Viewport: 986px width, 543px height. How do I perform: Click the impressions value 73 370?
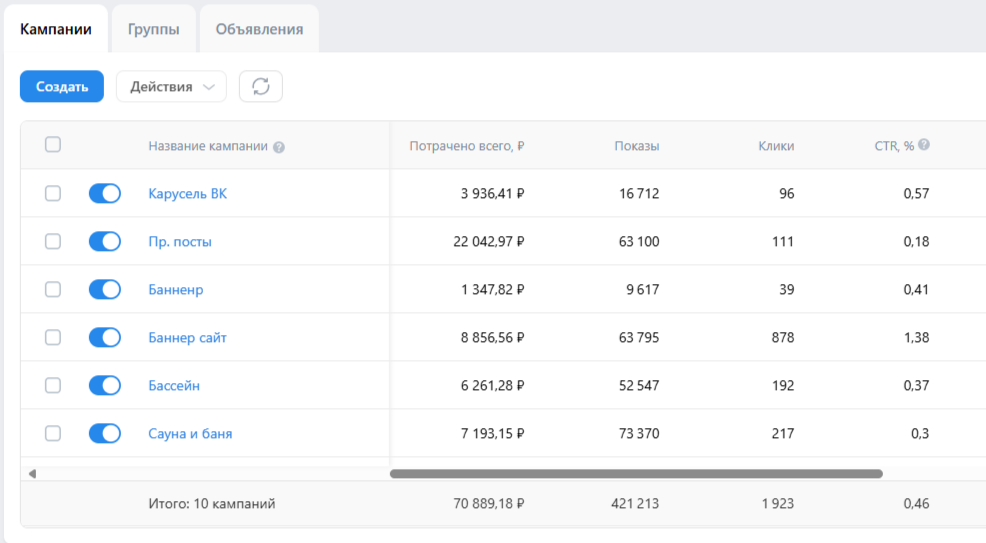[x=639, y=433]
